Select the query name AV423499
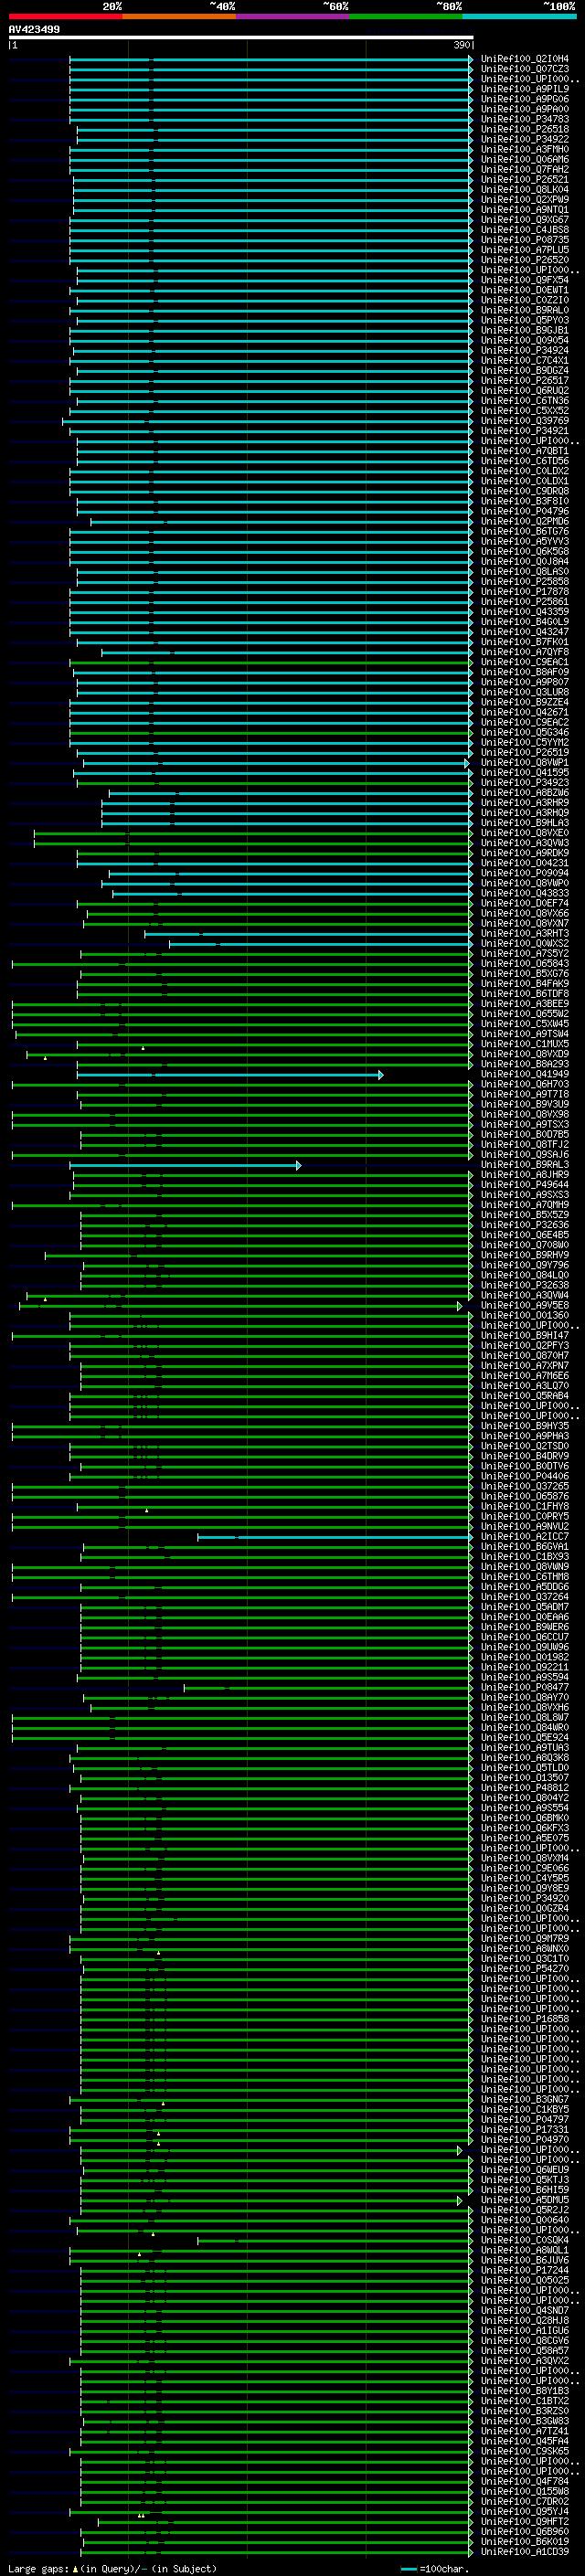Viewport: 585px width, 2576px height. click(x=34, y=29)
